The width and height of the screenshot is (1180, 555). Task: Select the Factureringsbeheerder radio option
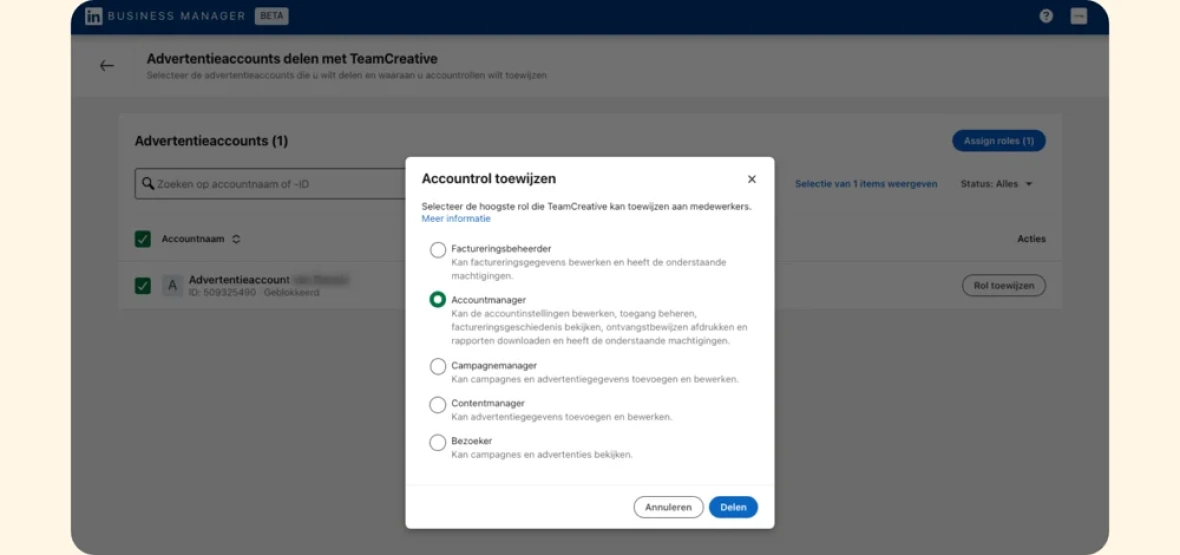tap(437, 250)
